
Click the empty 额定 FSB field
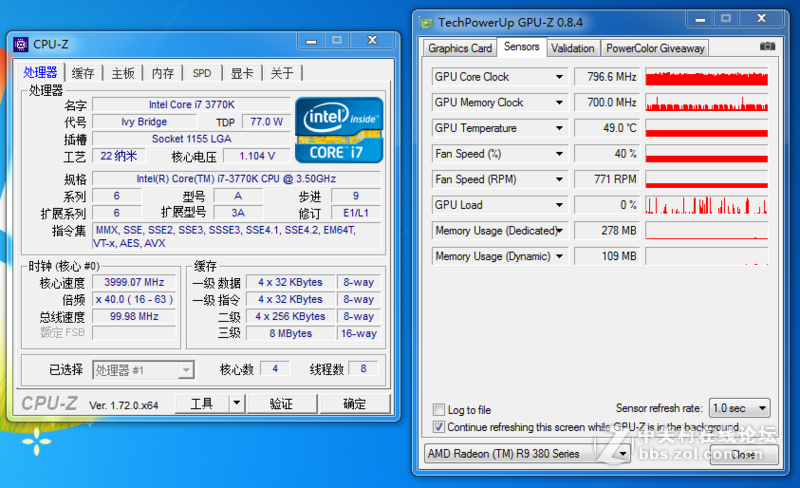tap(134, 333)
